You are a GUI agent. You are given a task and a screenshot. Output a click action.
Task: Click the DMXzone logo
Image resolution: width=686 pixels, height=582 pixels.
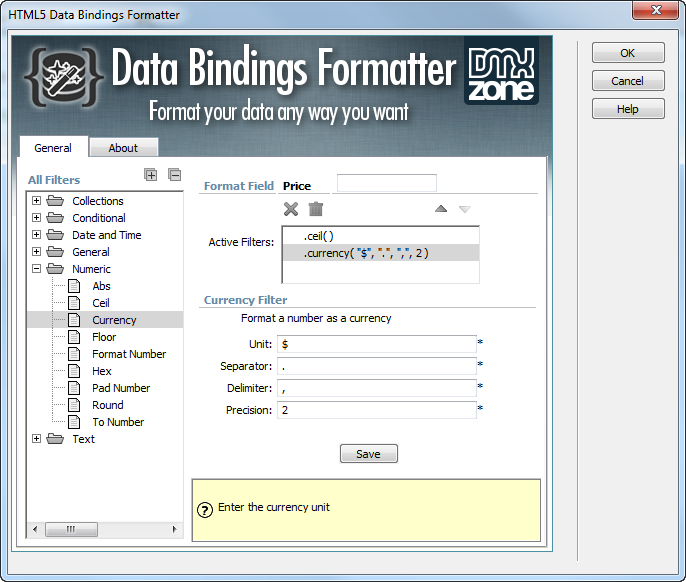(x=501, y=71)
